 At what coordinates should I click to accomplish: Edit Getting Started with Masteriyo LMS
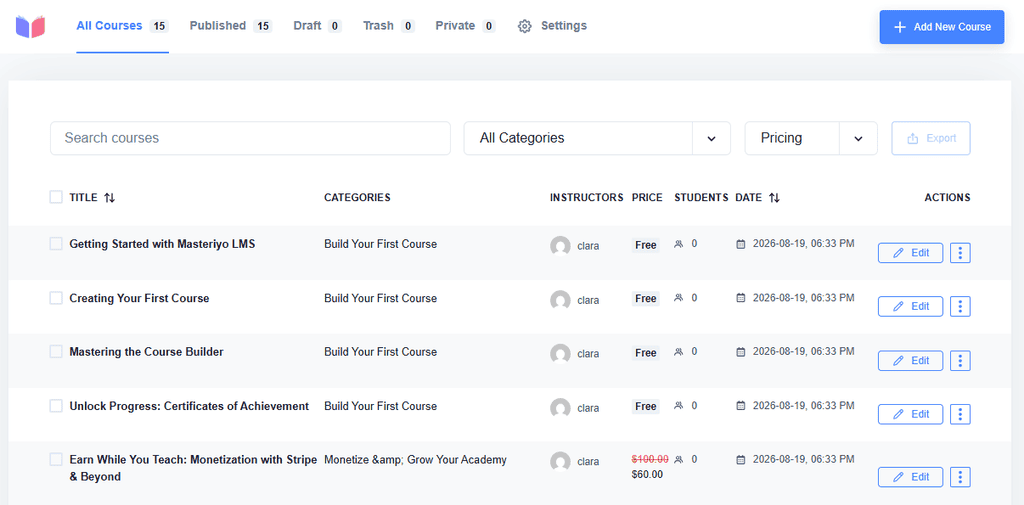910,253
